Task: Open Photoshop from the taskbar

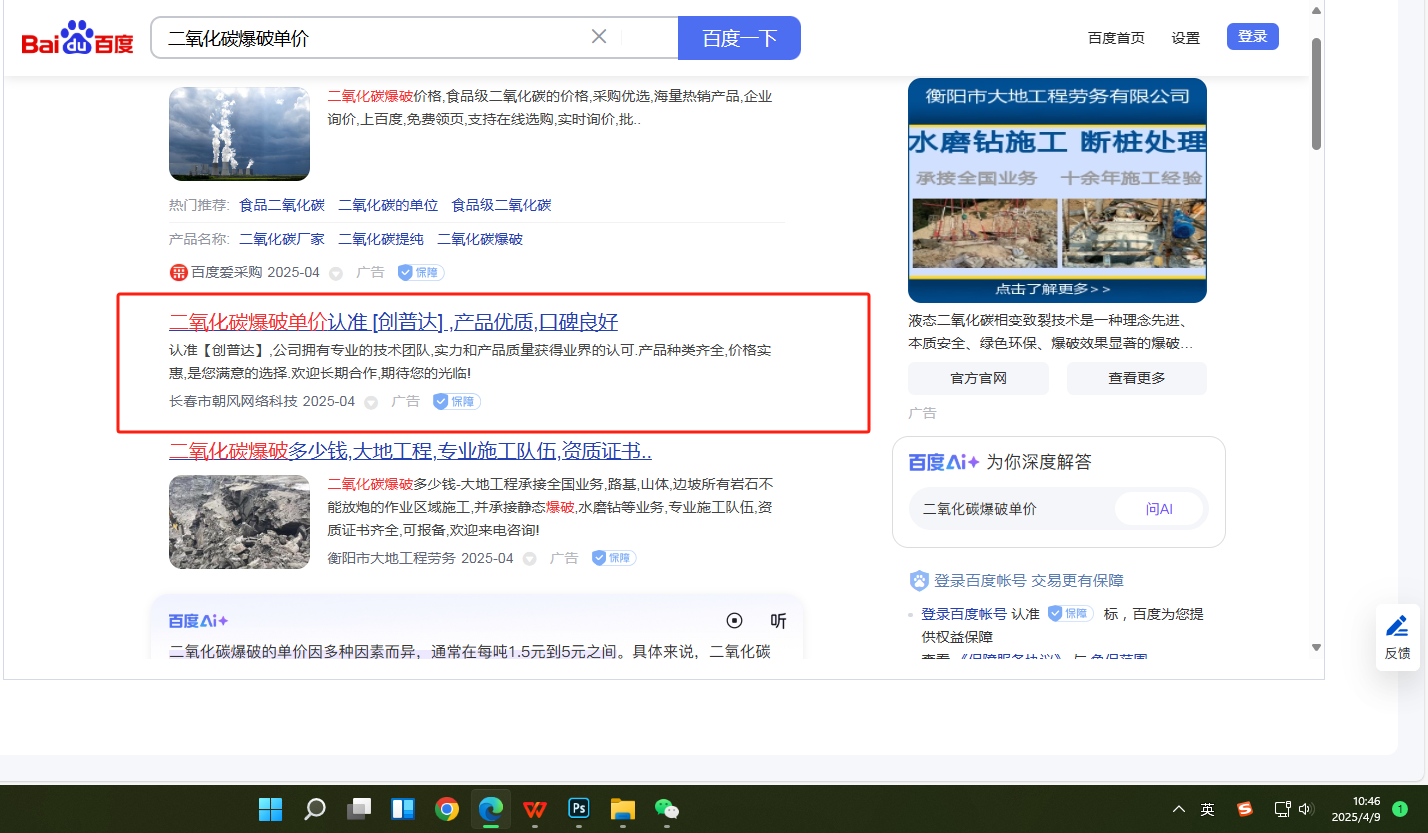Action: [x=579, y=808]
